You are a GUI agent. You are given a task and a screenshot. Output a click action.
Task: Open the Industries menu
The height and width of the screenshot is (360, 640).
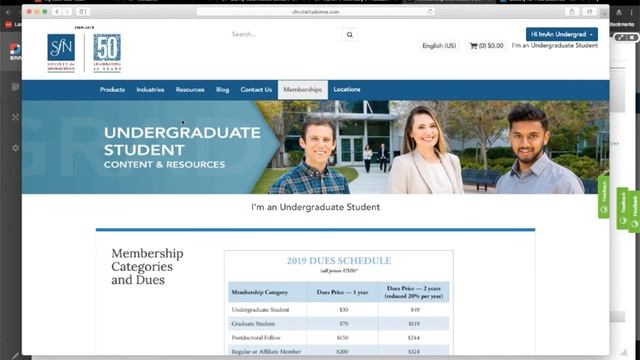(x=150, y=90)
